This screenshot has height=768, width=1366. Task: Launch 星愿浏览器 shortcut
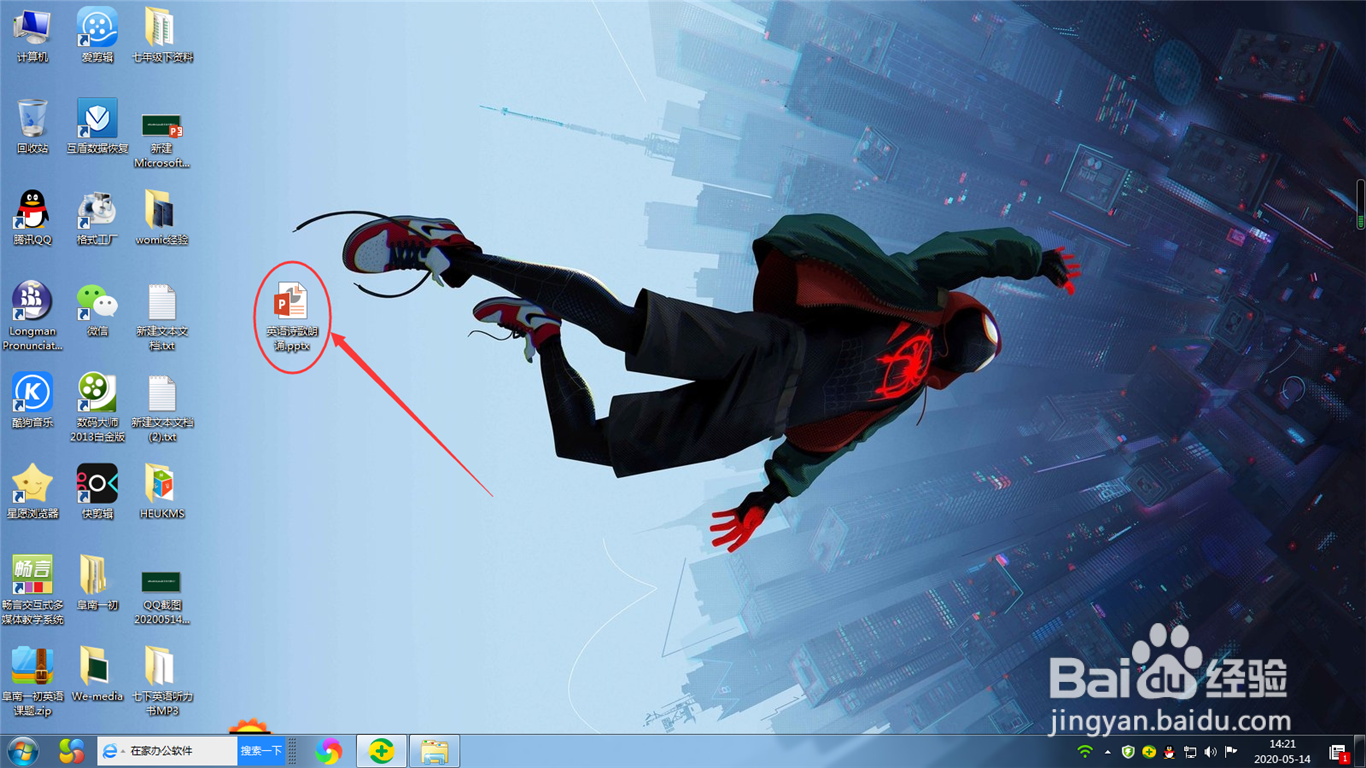pos(33,491)
